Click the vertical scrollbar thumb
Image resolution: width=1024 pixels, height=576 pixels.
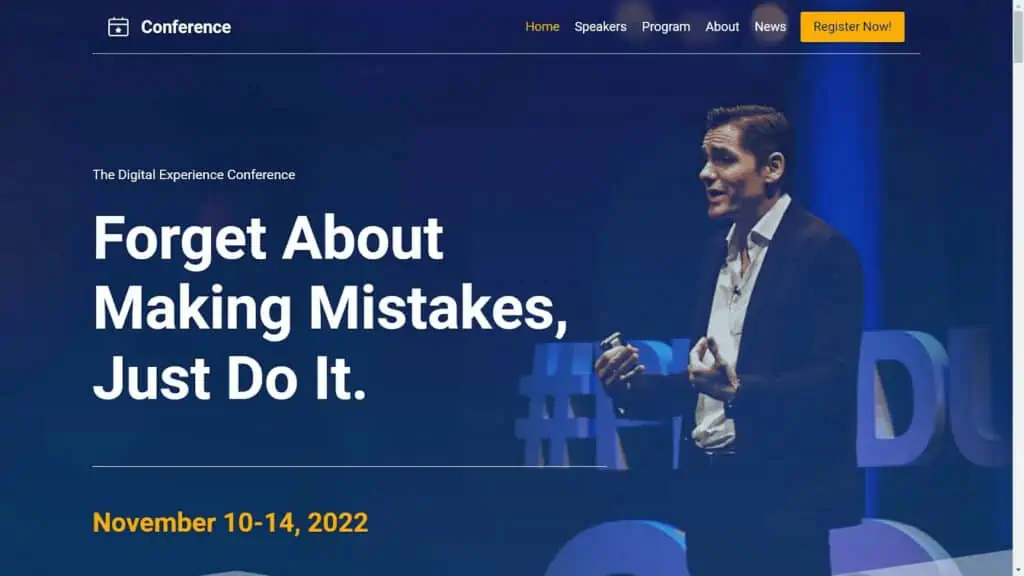(1018, 36)
